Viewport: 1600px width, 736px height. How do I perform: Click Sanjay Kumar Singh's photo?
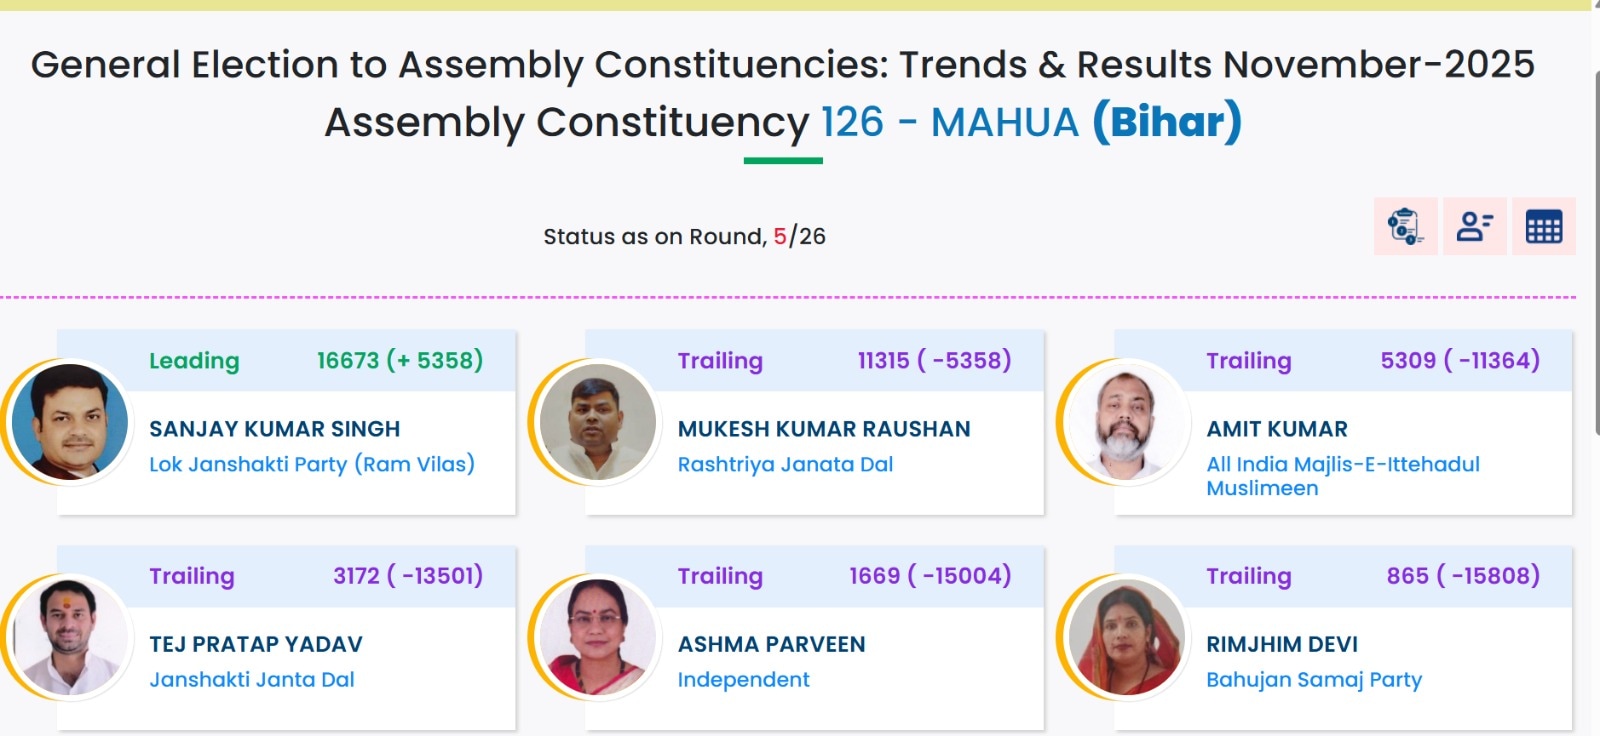[70, 422]
